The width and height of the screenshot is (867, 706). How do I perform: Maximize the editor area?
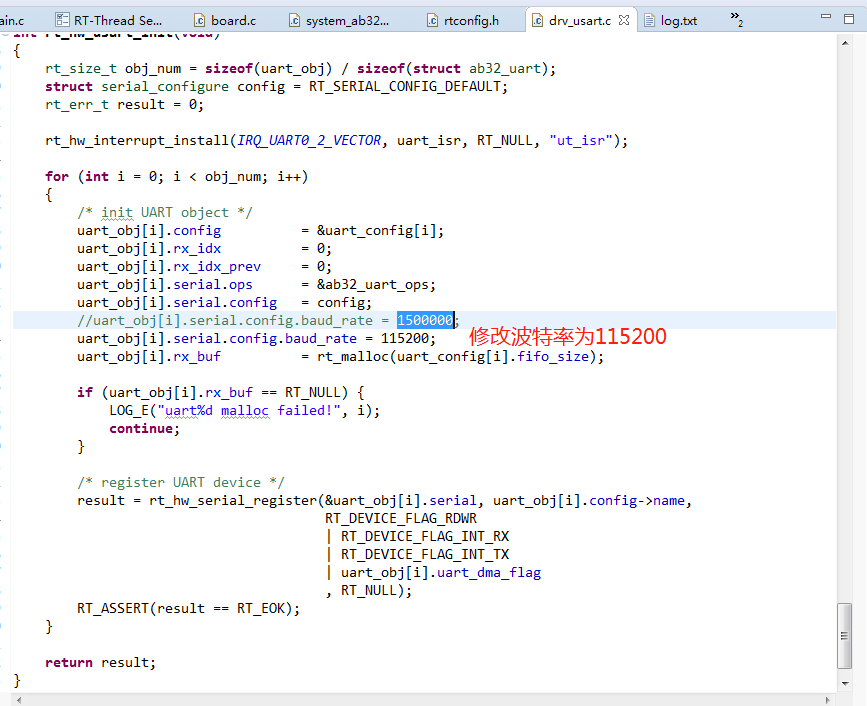pyautogui.click(x=849, y=18)
